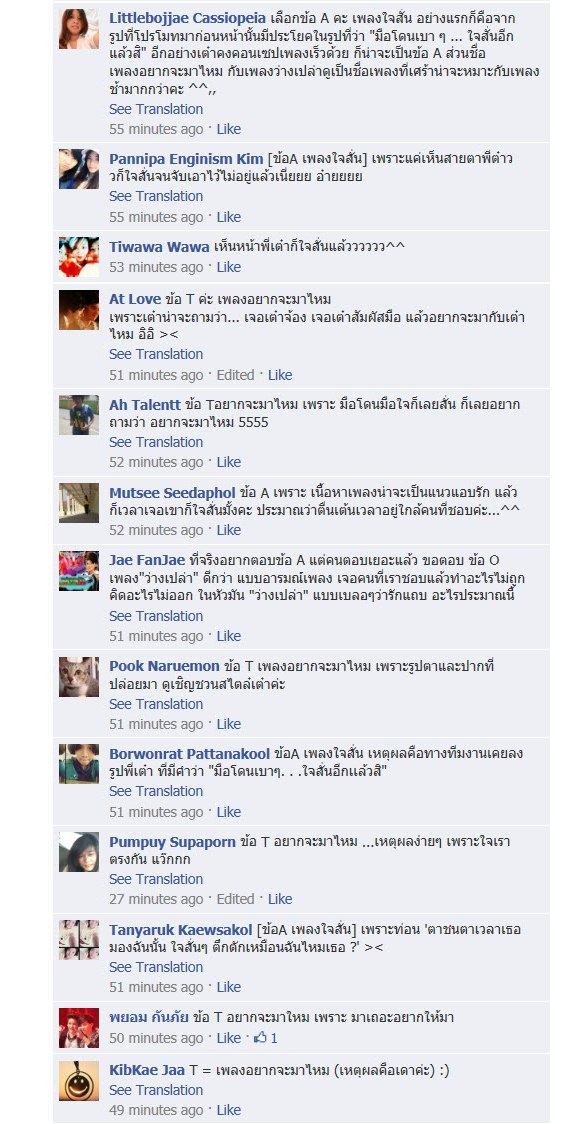Screen dimensions: 568x1124
Task: Open the พยอม กันภัย profile name
Action: (150, 1017)
